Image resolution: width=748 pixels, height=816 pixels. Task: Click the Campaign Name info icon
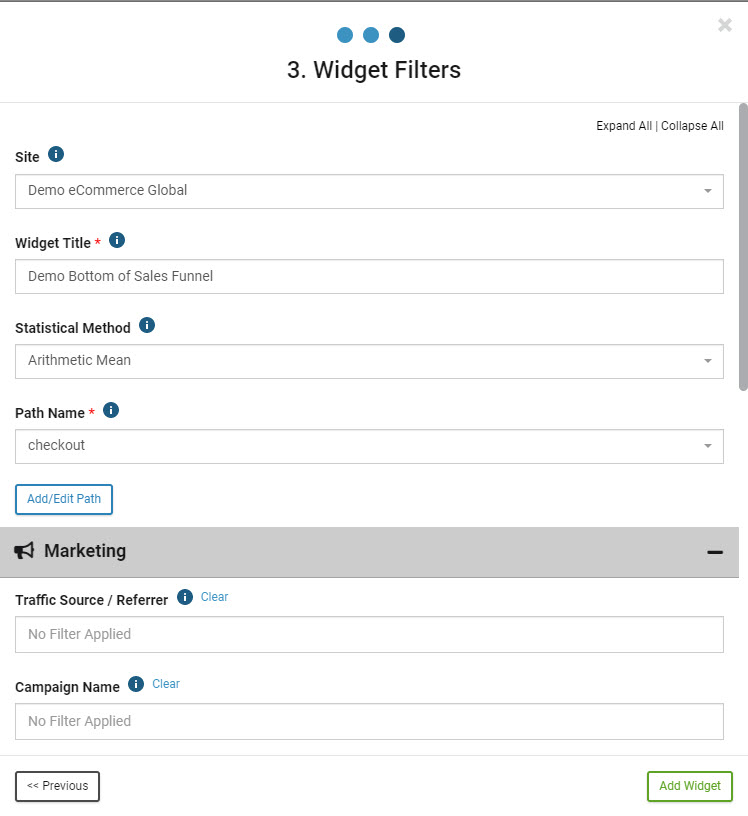136,684
